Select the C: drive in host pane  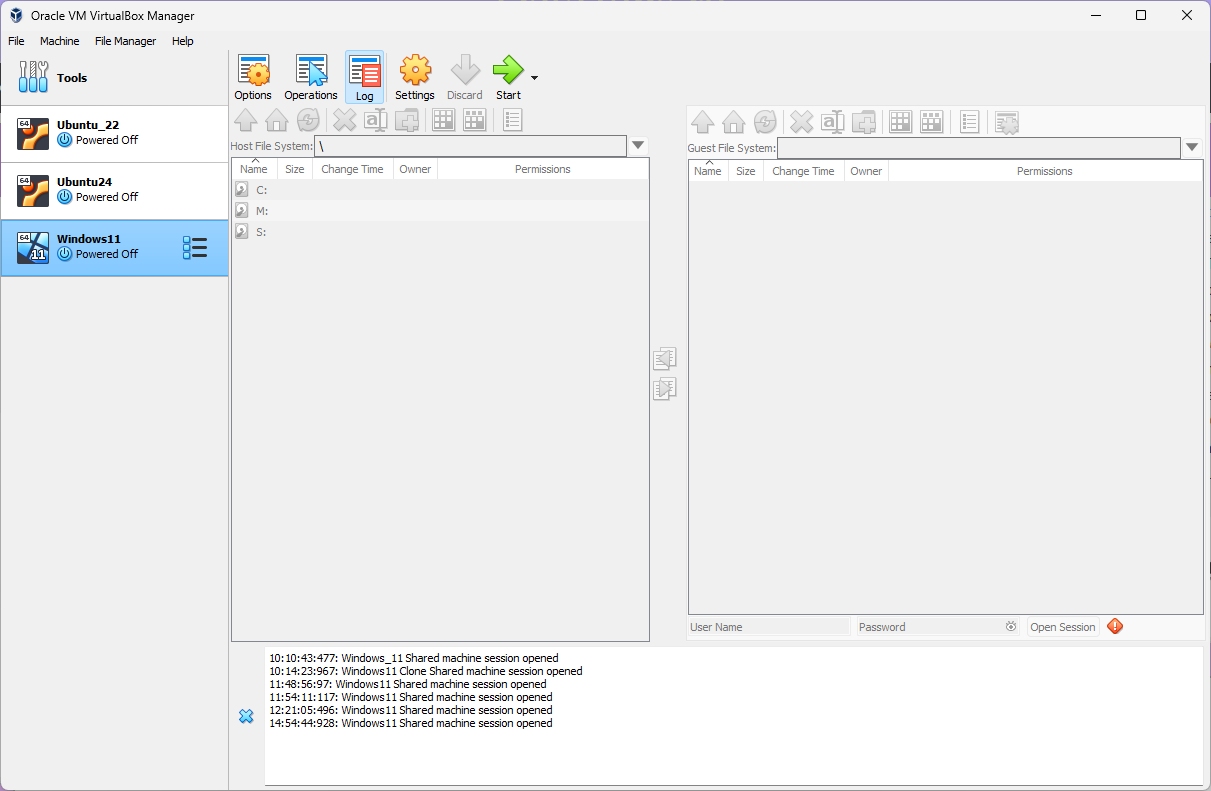[x=440, y=190]
